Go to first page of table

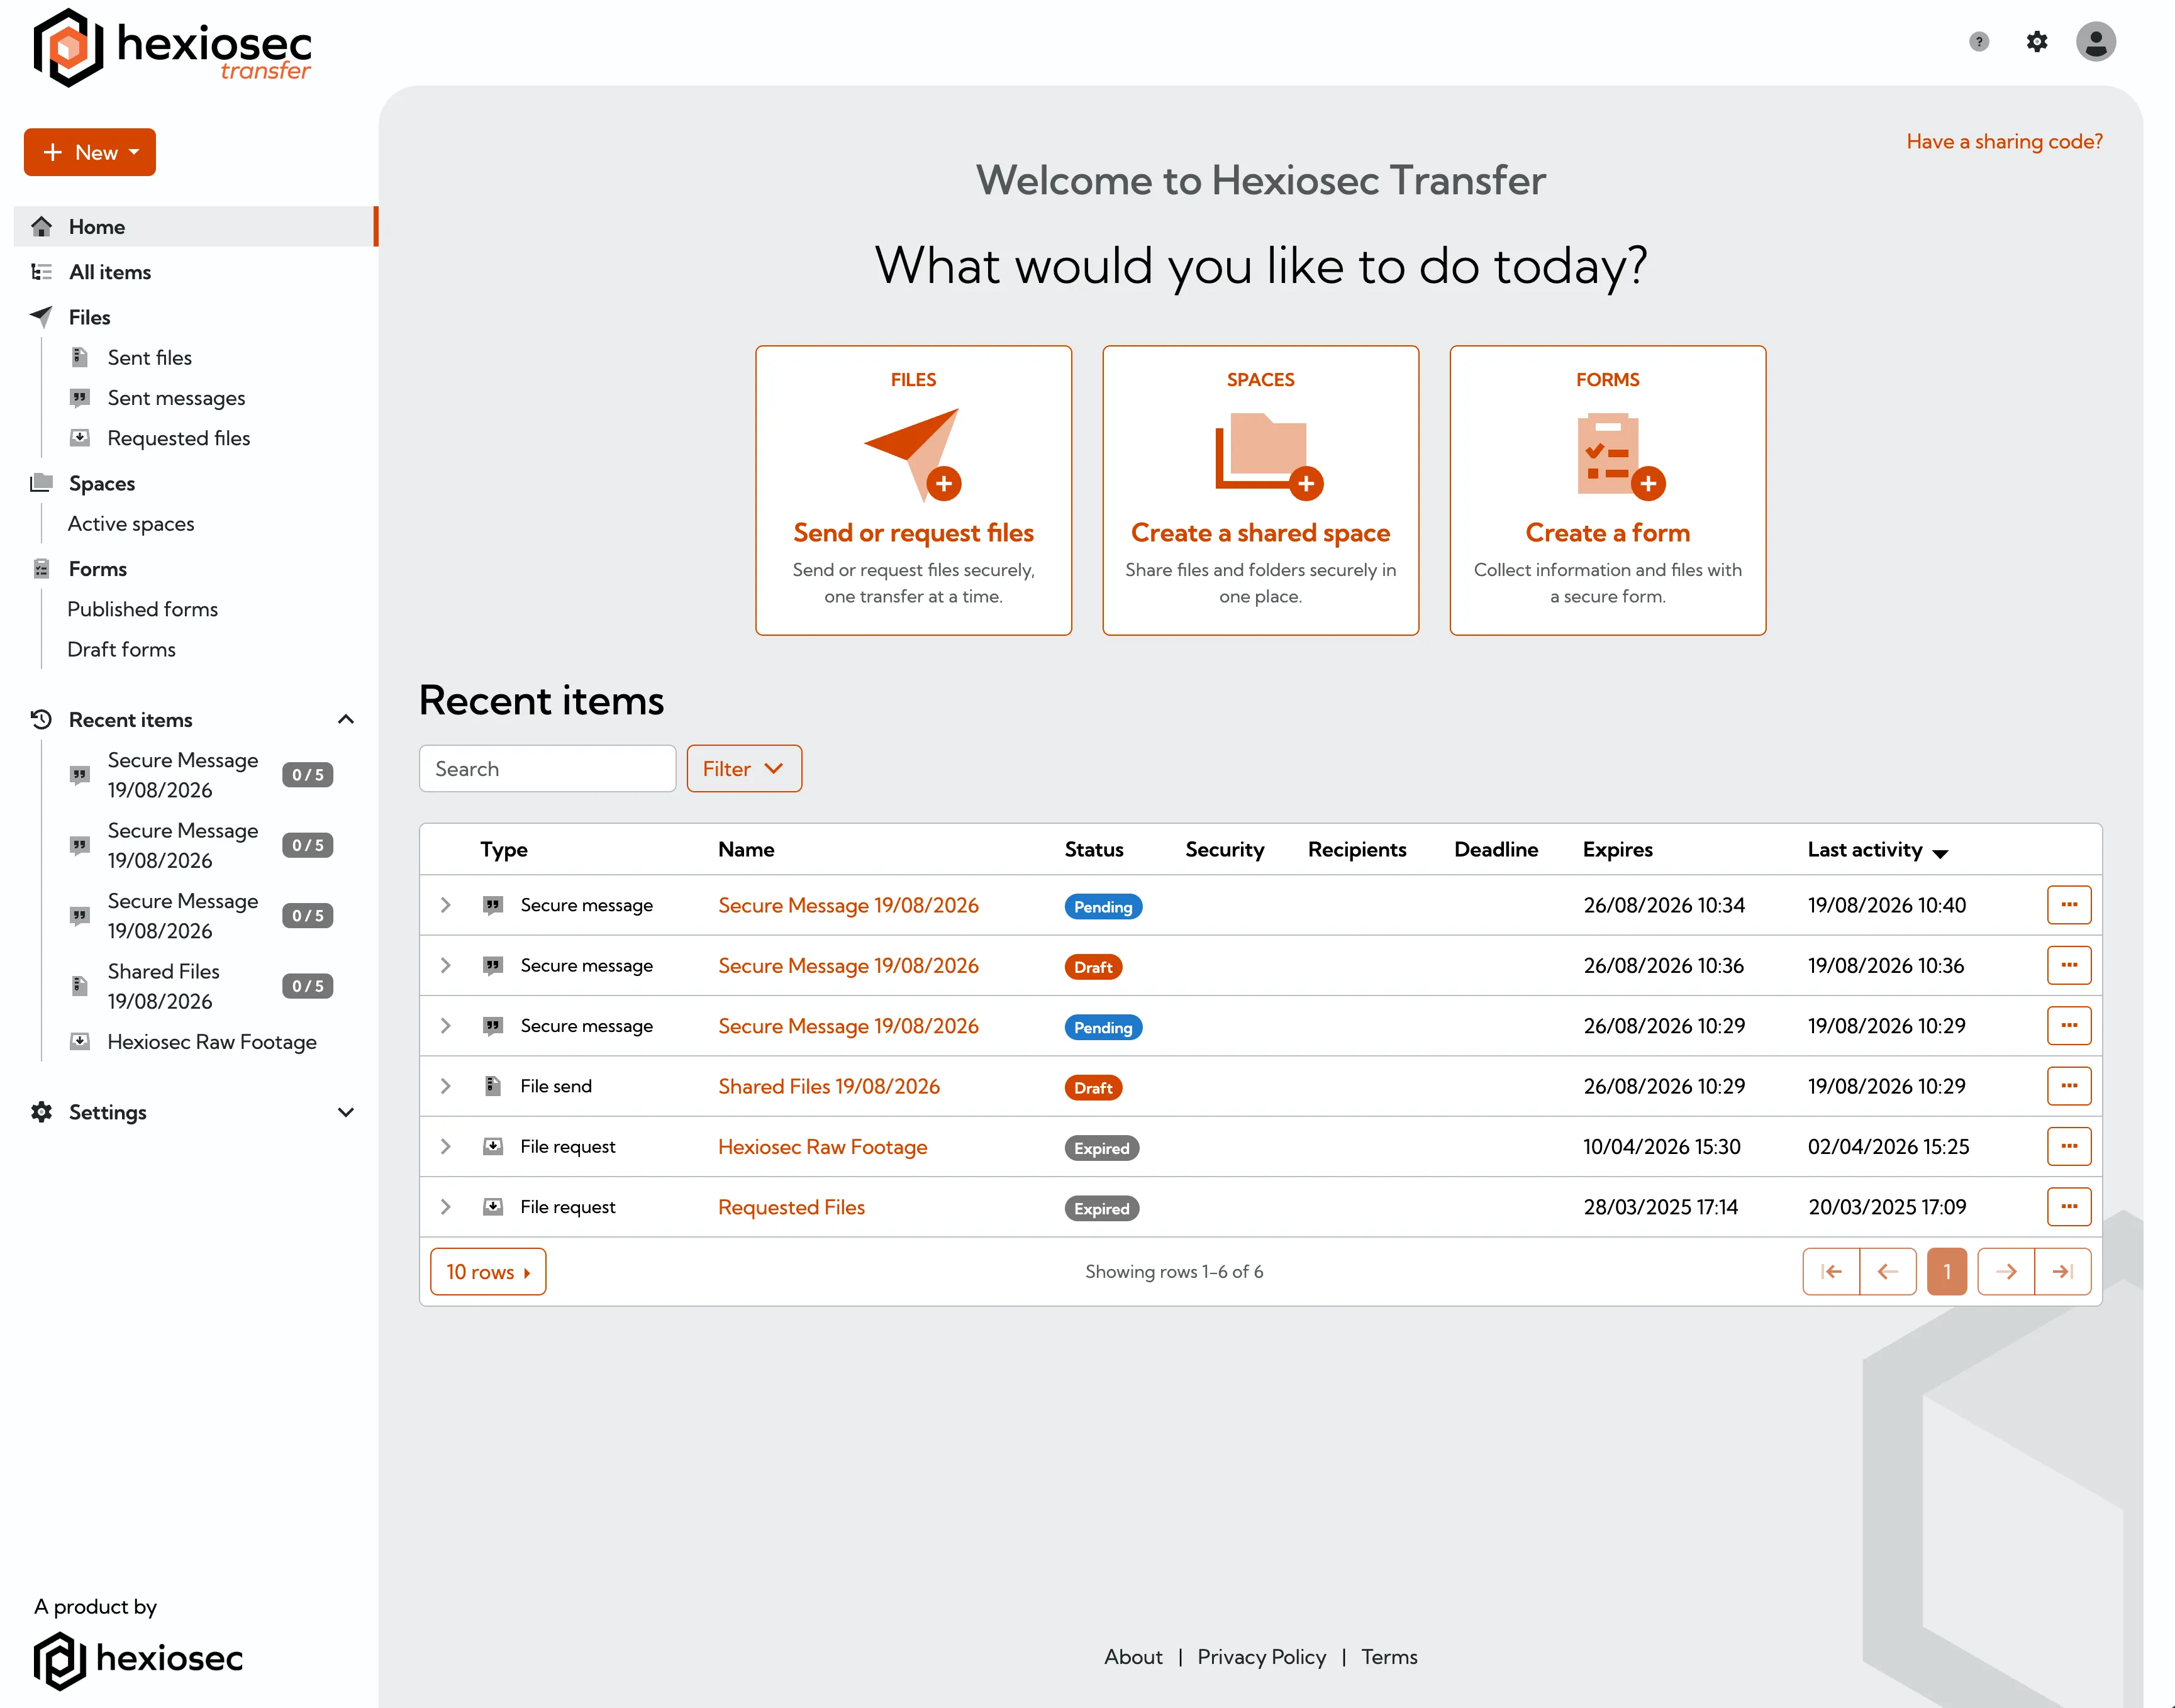[x=1831, y=1271]
